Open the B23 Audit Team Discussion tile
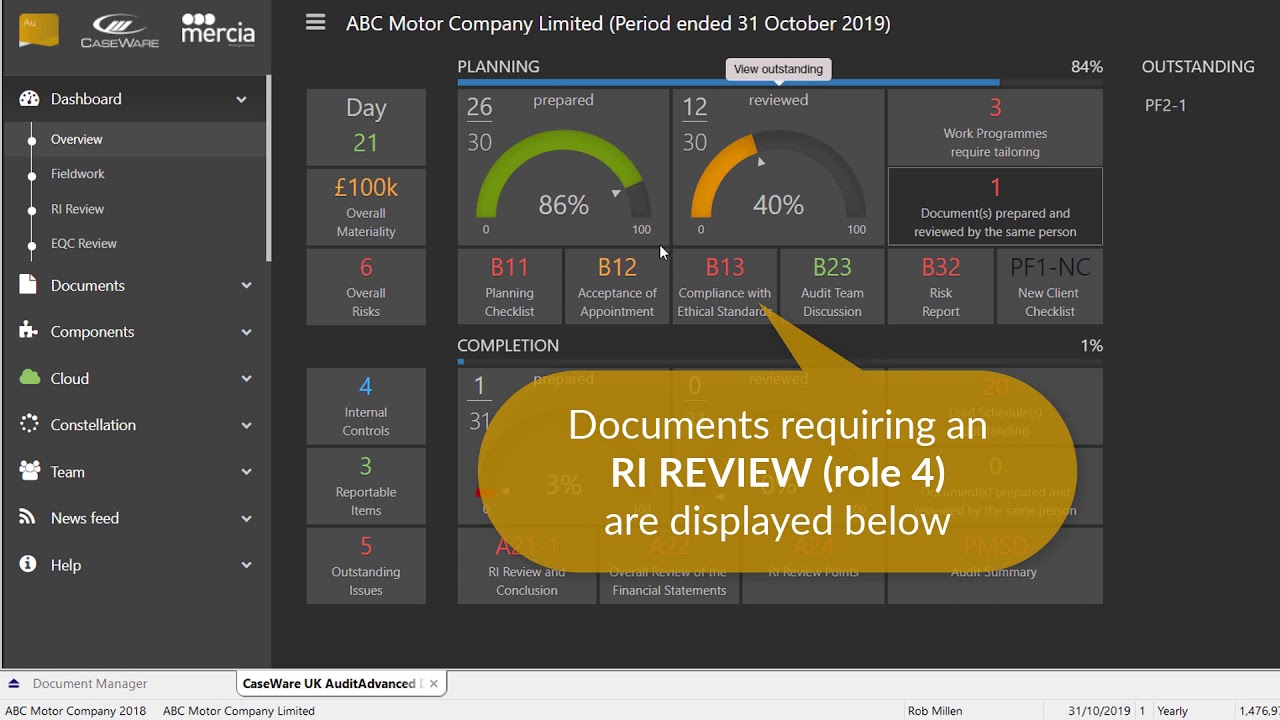Screen dimensions: 1280x720 (x=832, y=286)
